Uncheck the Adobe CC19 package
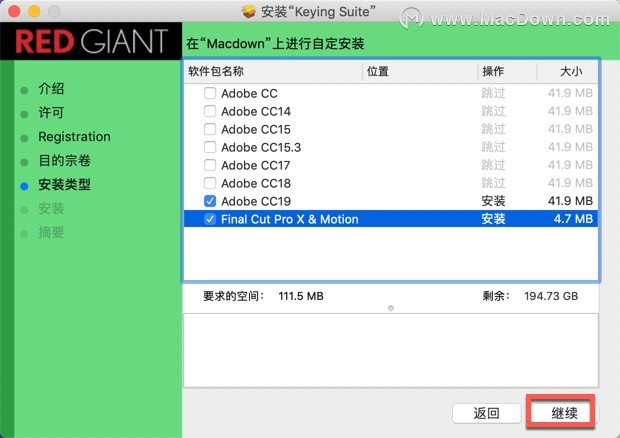Viewport: 620px width, 438px height. tap(210, 201)
